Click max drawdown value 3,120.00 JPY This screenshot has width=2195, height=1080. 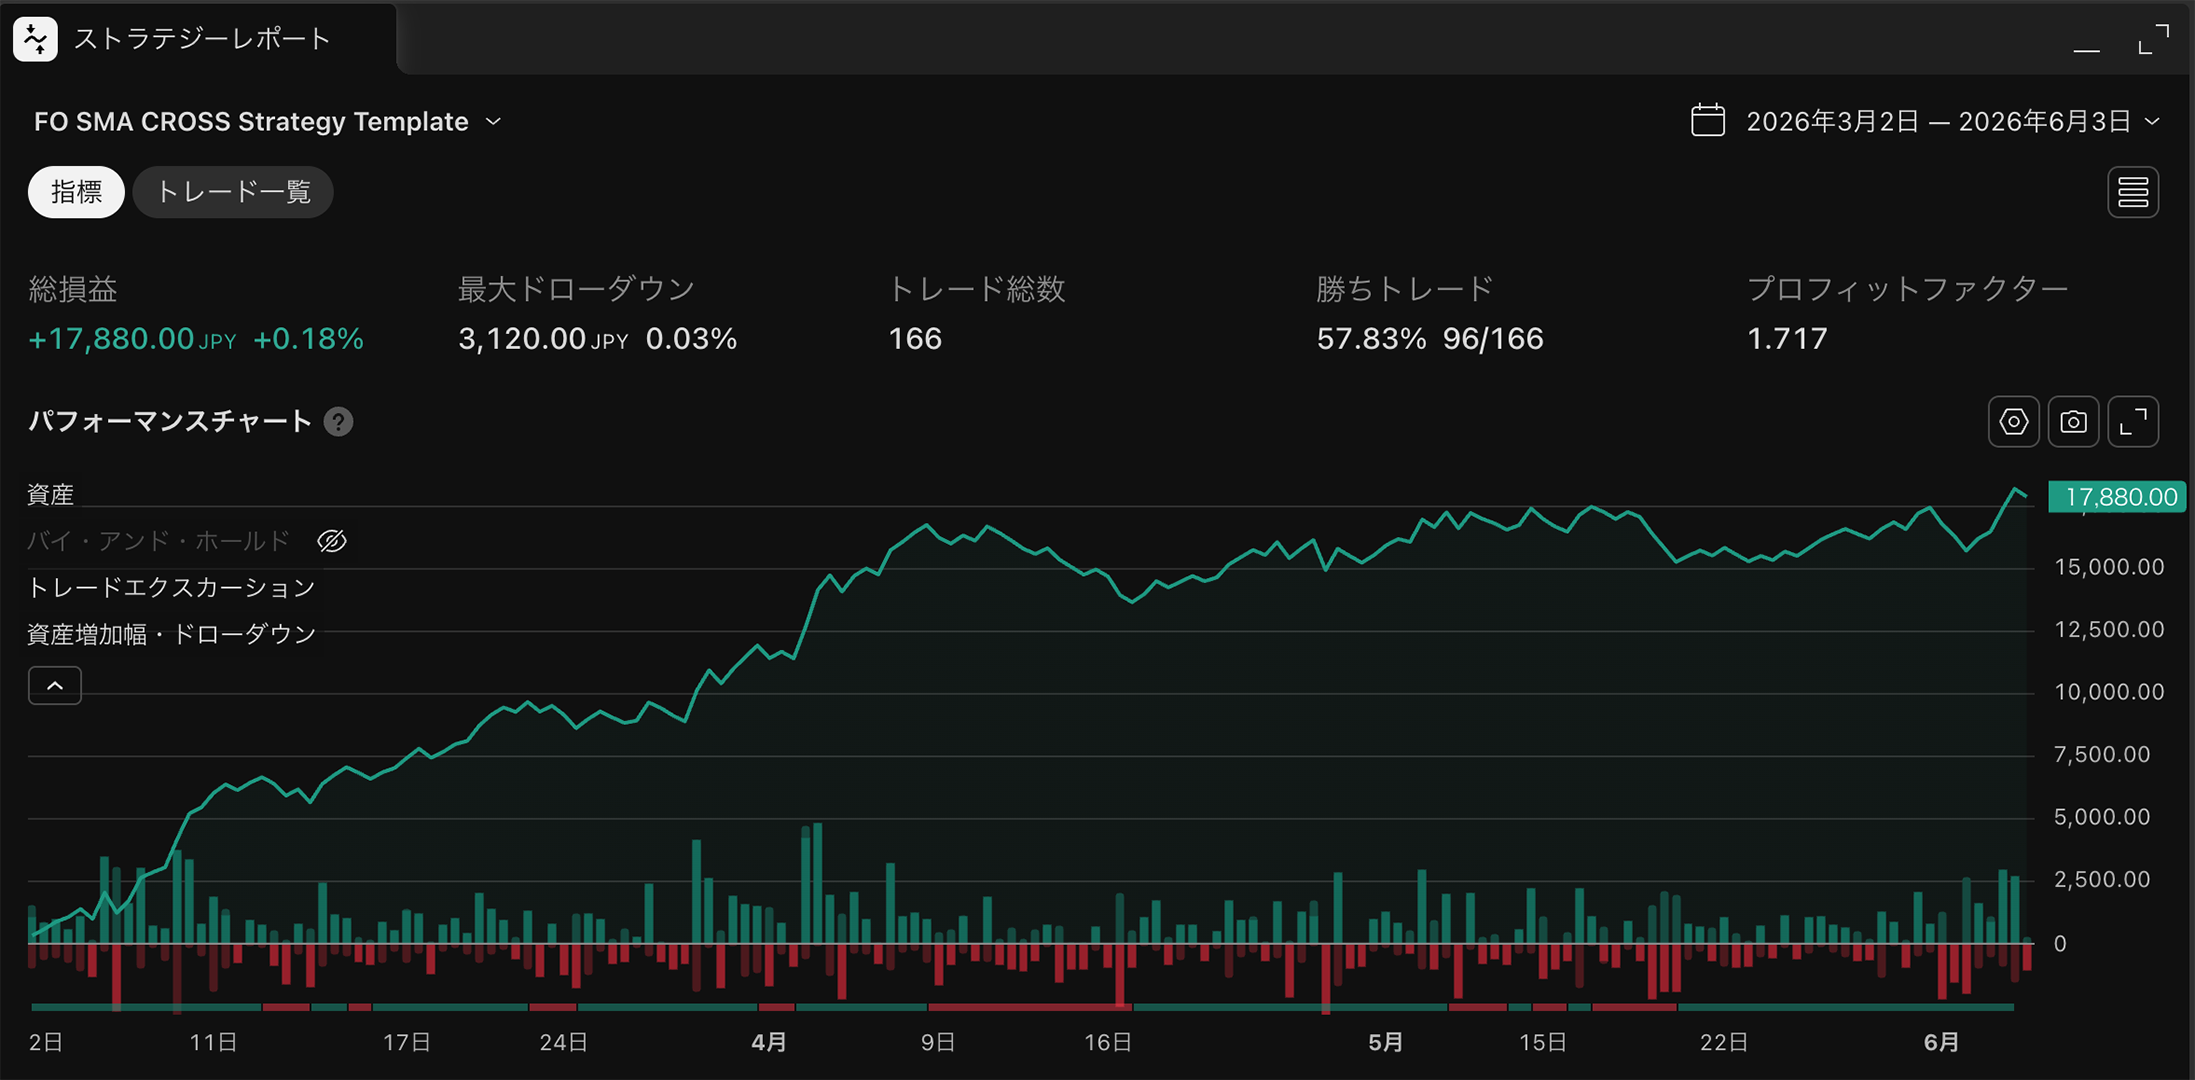click(x=543, y=339)
